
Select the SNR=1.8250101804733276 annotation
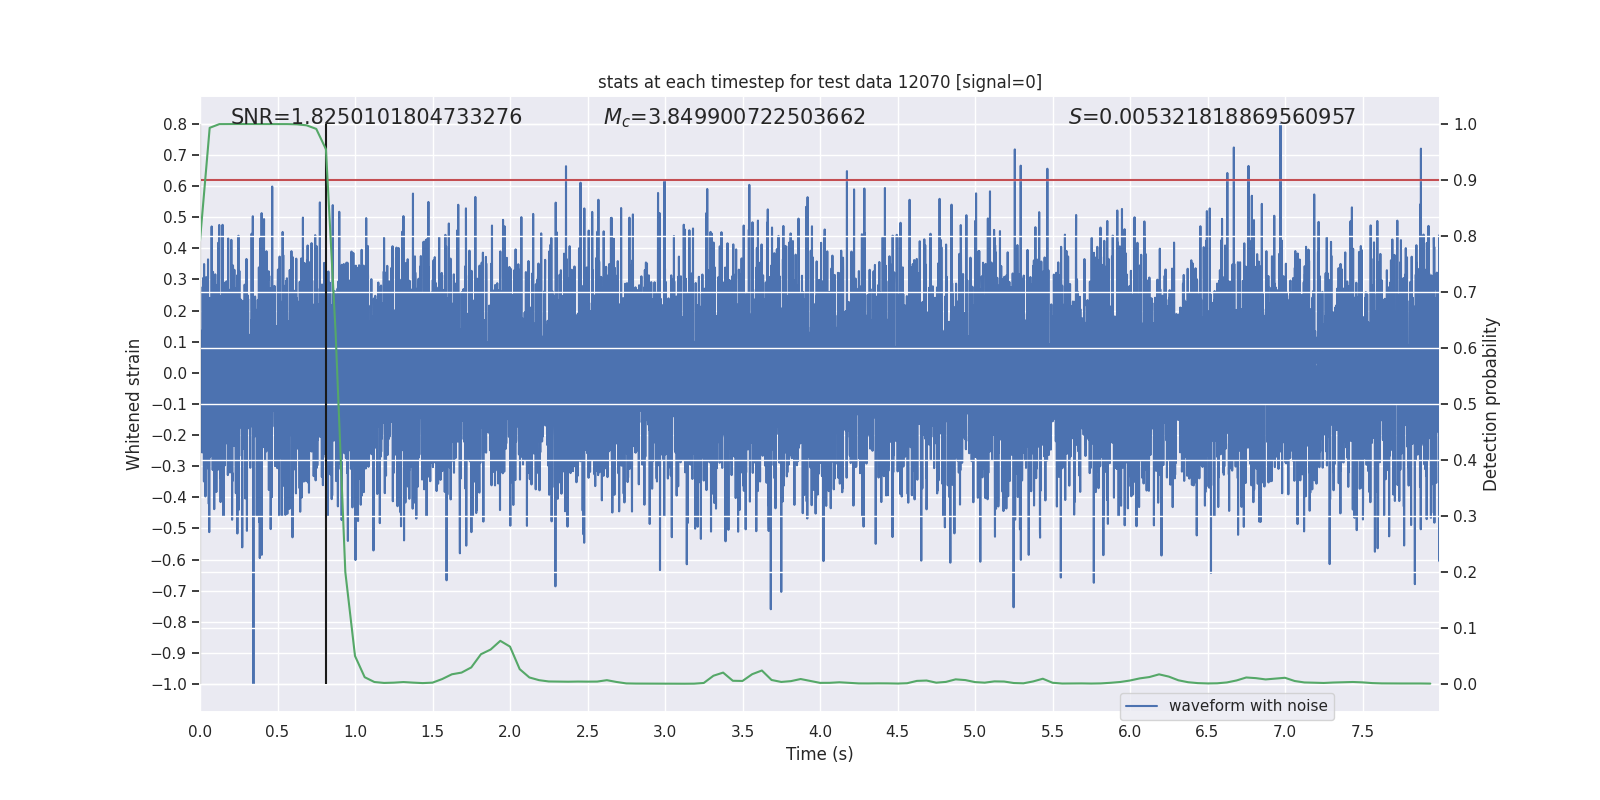pos(376,117)
